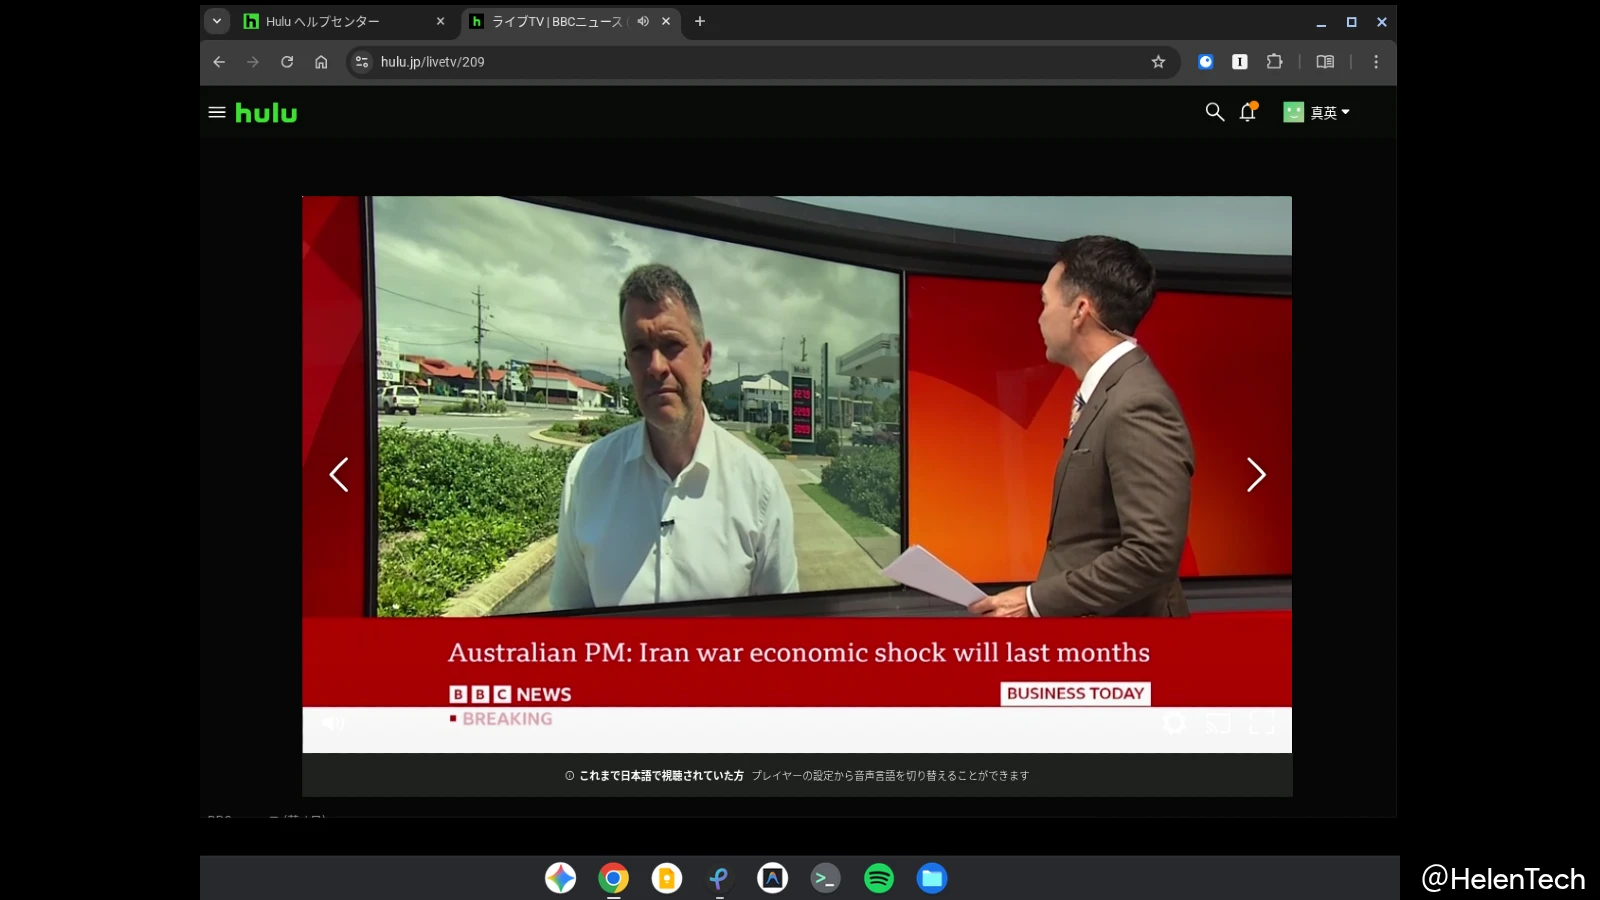The height and width of the screenshot is (900, 1600).
Task: Open Chrome reading list book icon
Action: coord(1324,61)
